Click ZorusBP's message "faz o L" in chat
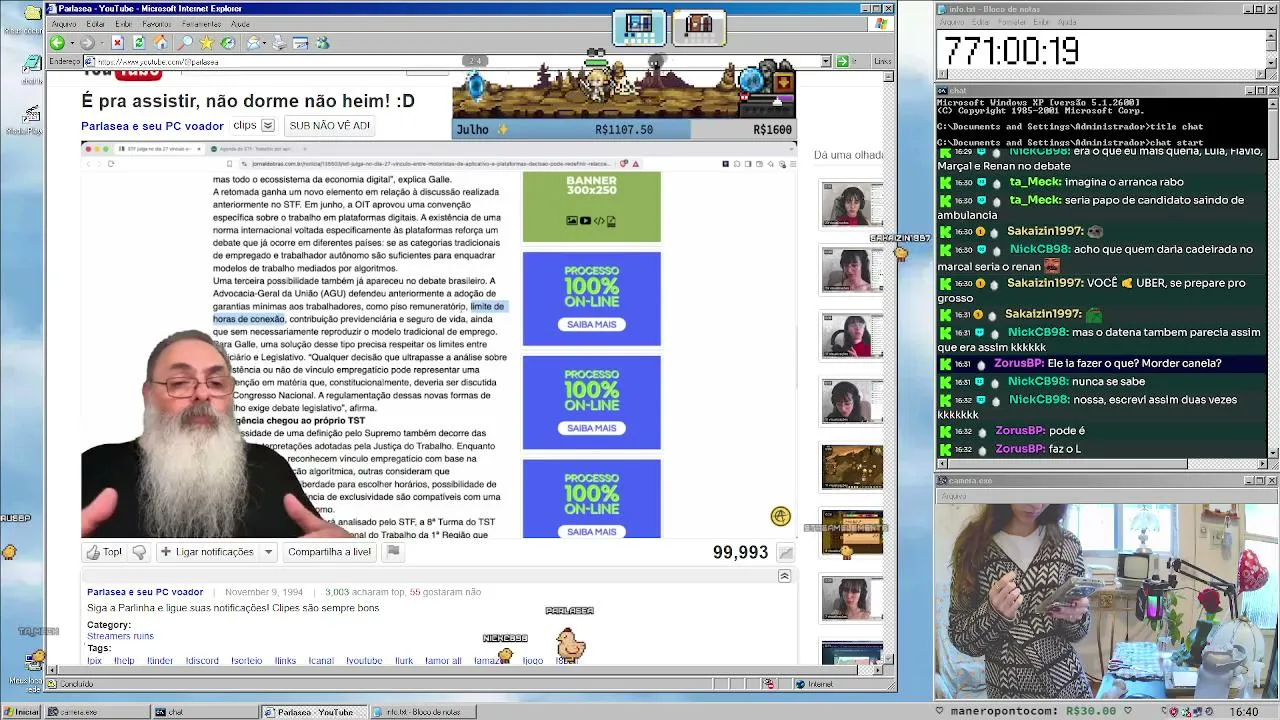The width and height of the screenshot is (1280, 720). pos(1065,449)
